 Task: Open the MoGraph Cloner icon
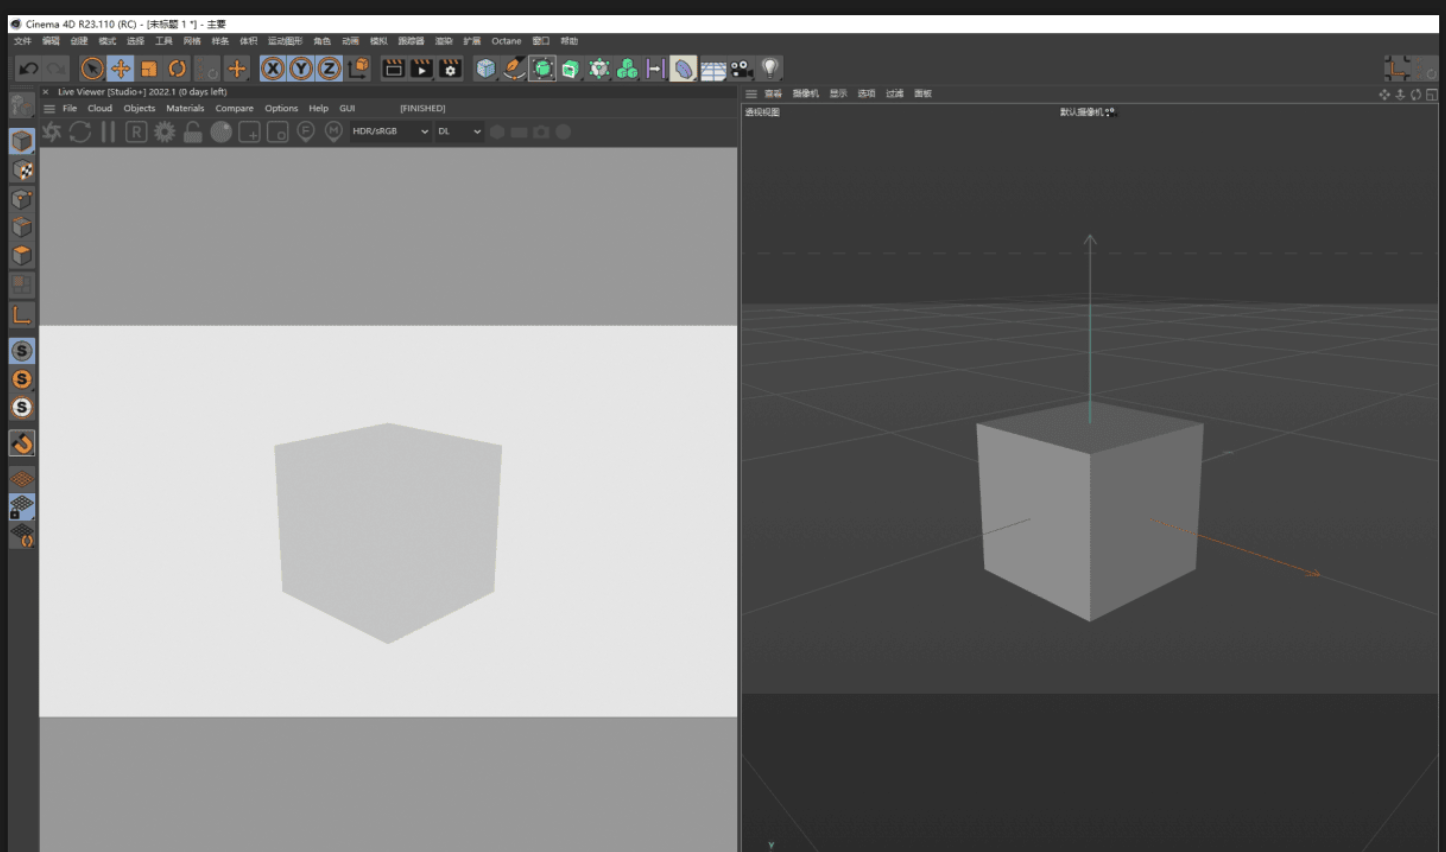tap(599, 68)
